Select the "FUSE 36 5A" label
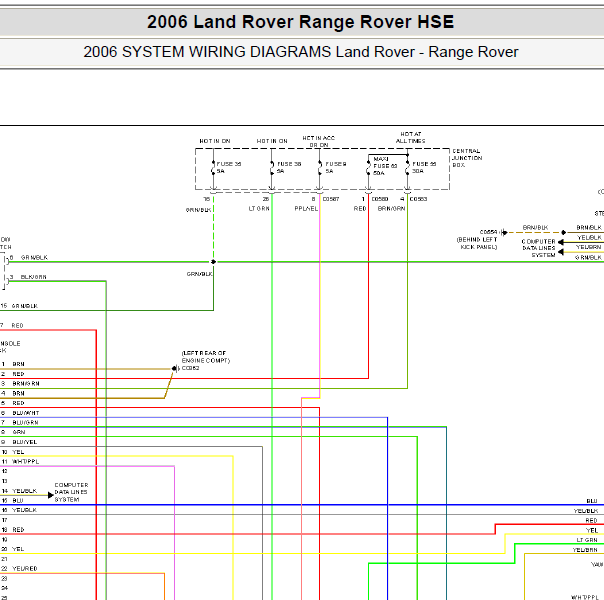 (229, 168)
